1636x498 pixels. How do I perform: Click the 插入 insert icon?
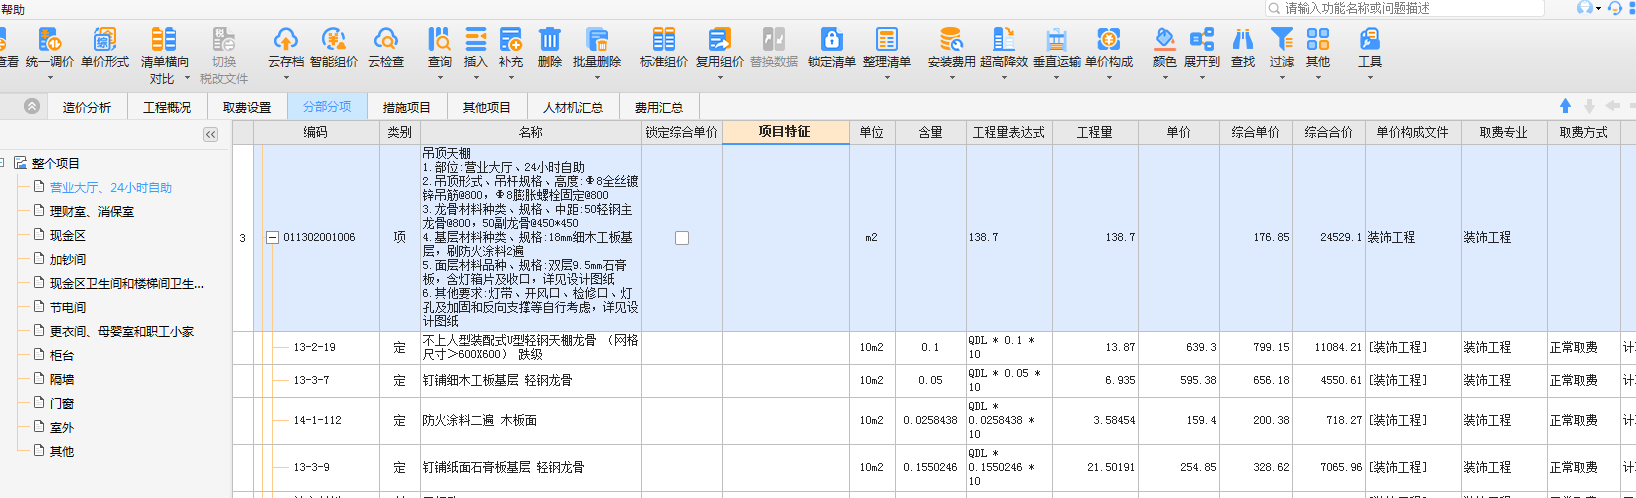coord(476,39)
